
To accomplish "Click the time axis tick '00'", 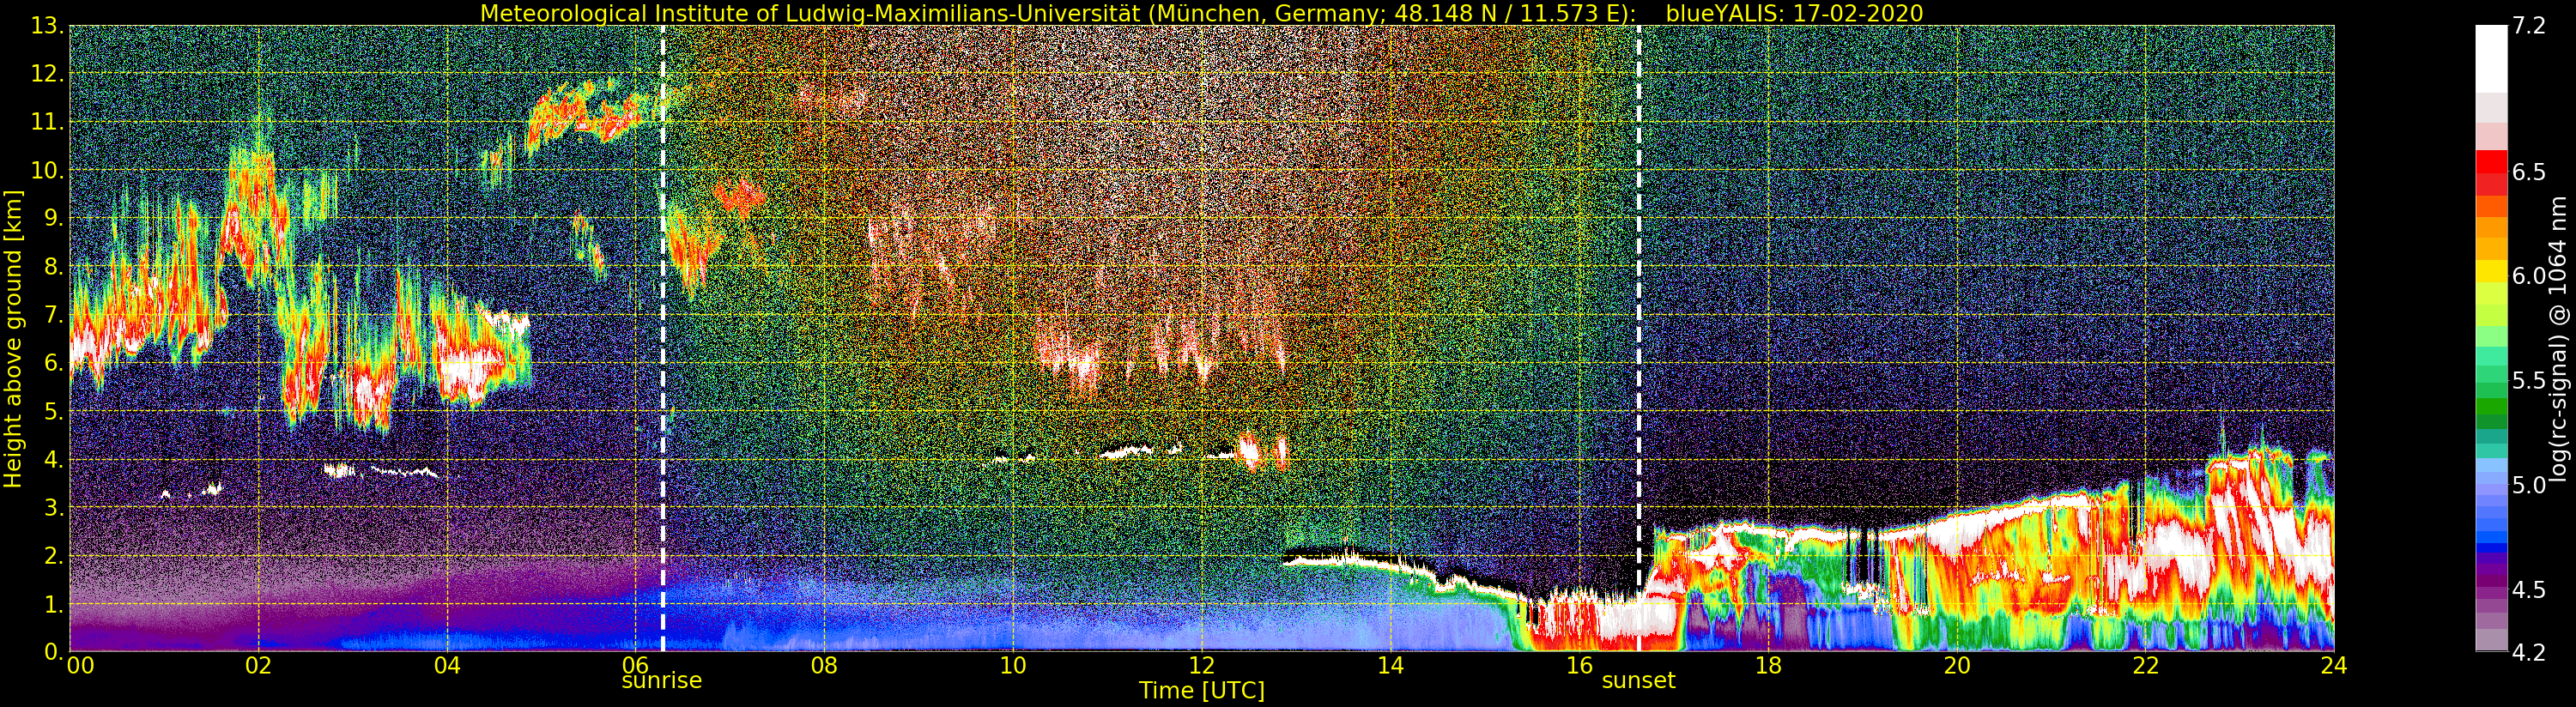I will tap(80, 666).
